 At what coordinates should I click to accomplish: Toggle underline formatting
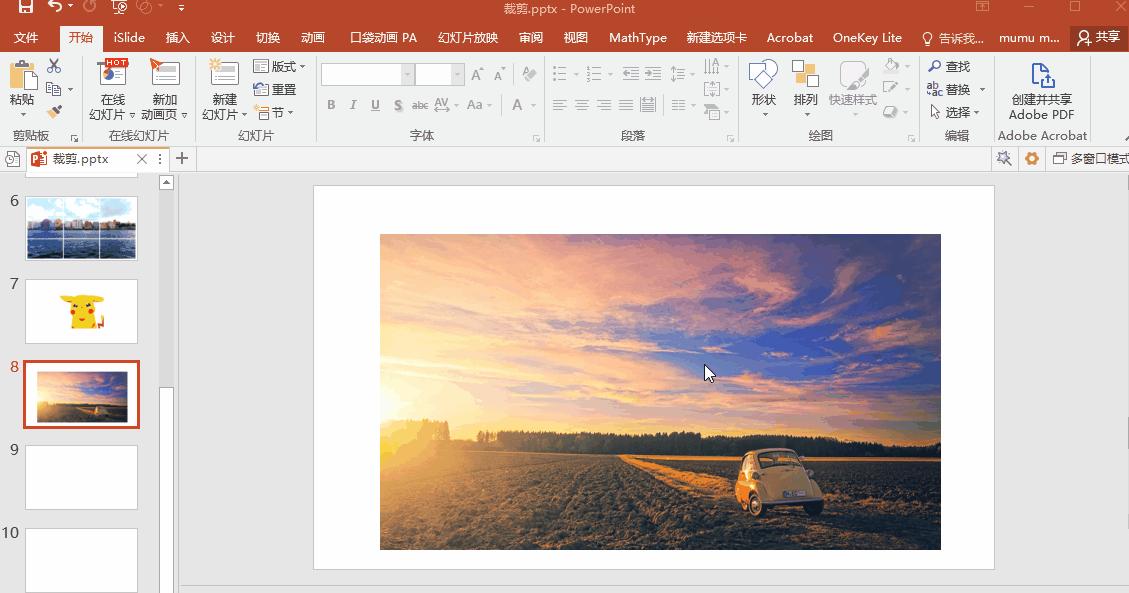click(x=375, y=105)
